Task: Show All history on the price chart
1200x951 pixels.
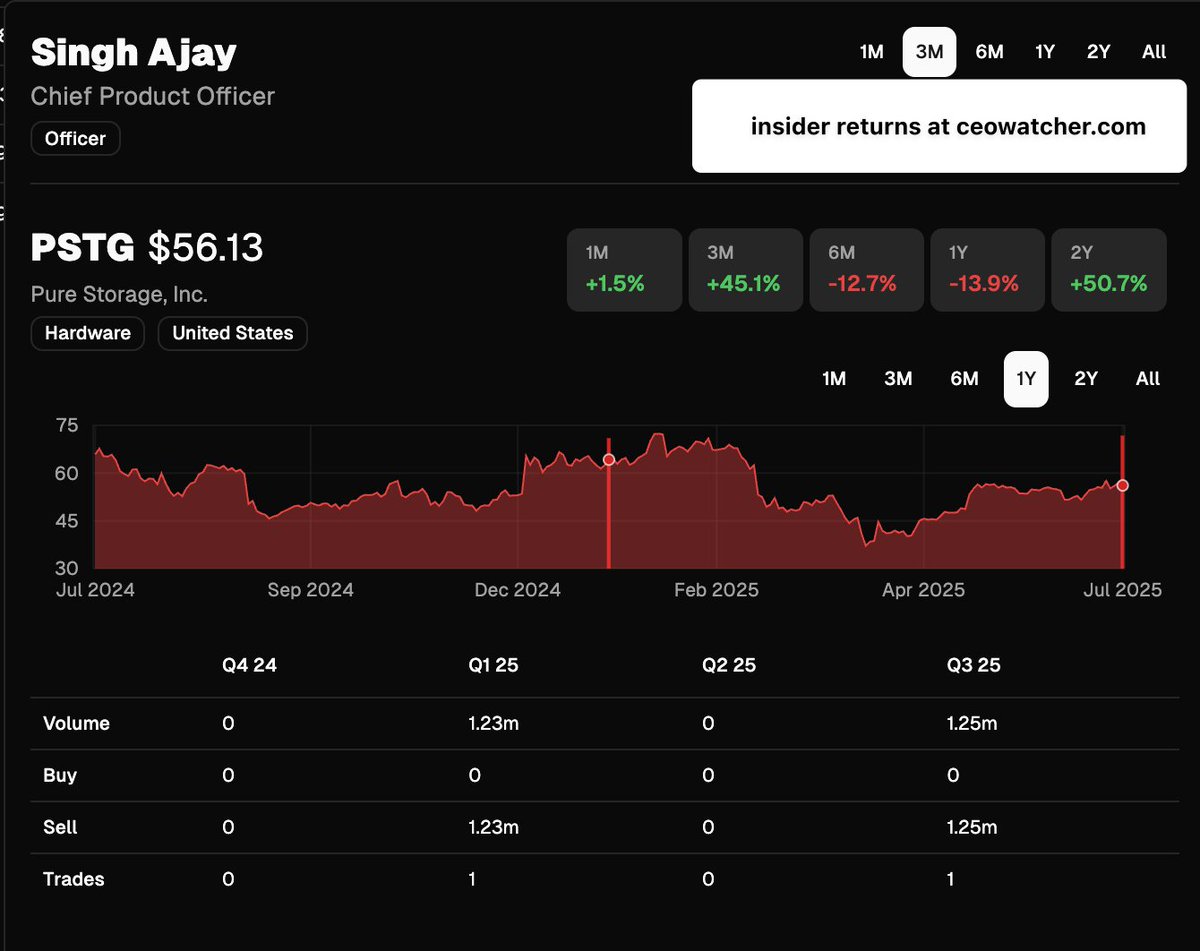Action: (x=1148, y=379)
